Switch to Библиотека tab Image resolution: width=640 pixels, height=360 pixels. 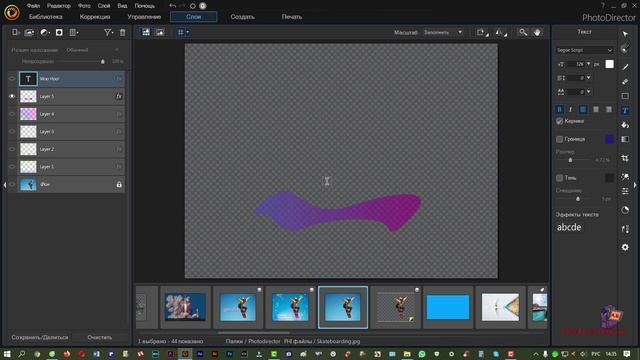point(46,17)
